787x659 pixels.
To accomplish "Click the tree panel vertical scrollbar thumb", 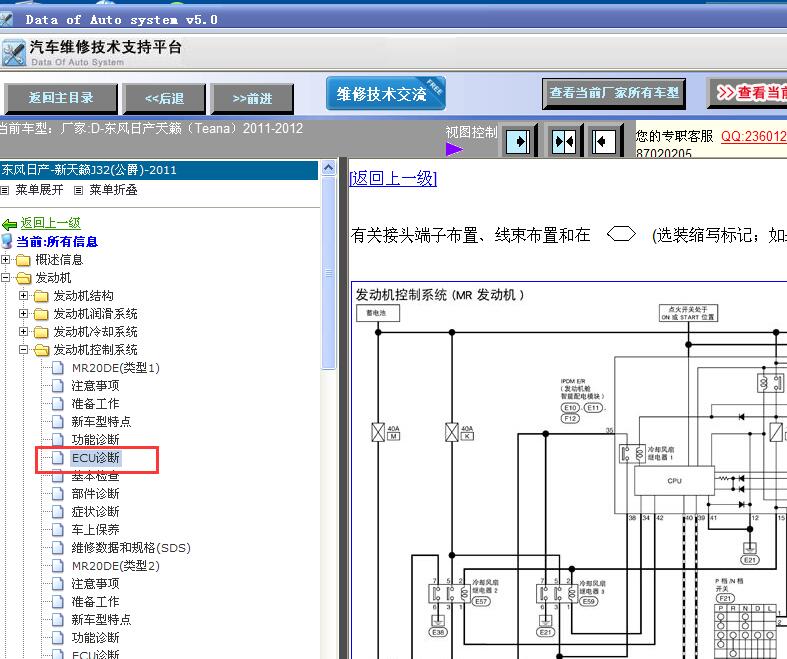I will point(329,273).
